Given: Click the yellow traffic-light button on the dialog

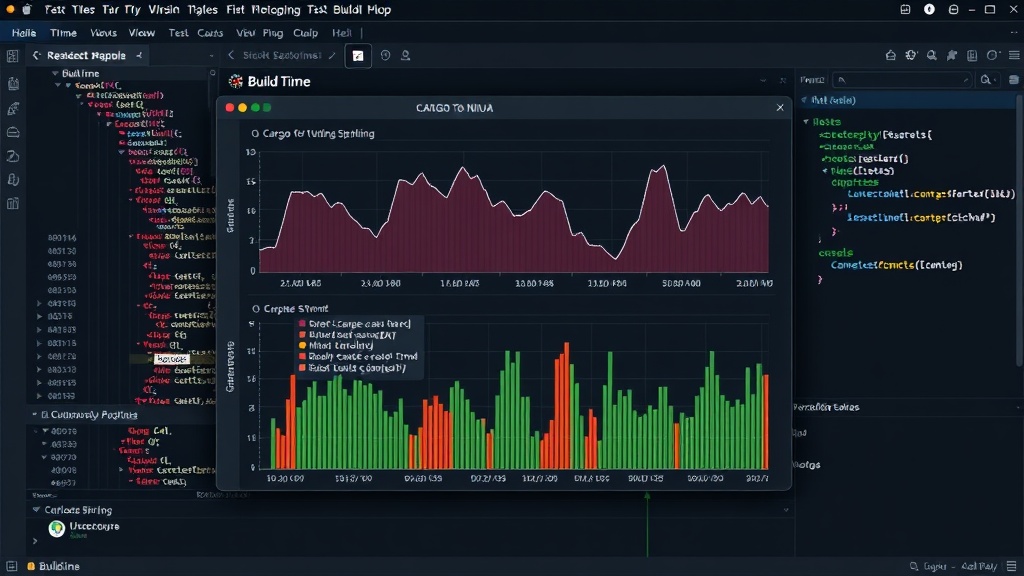Looking at the screenshot, I should [242, 108].
